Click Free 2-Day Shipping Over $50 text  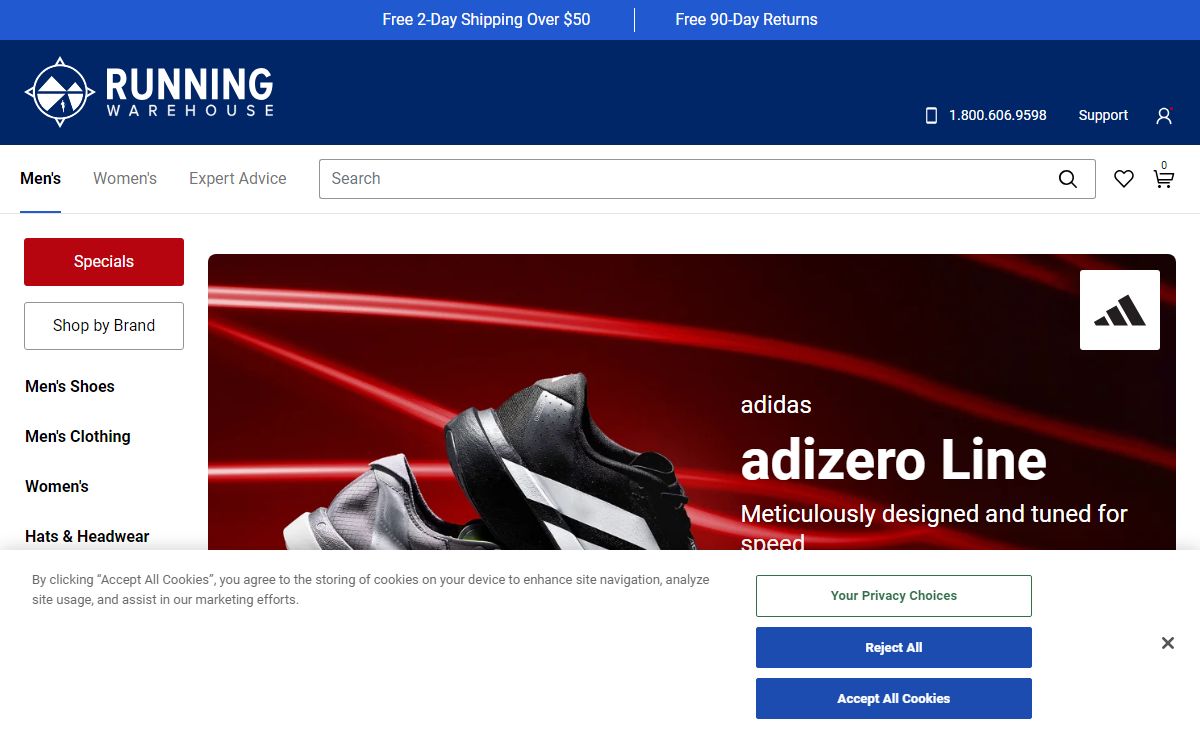(486, 20)
